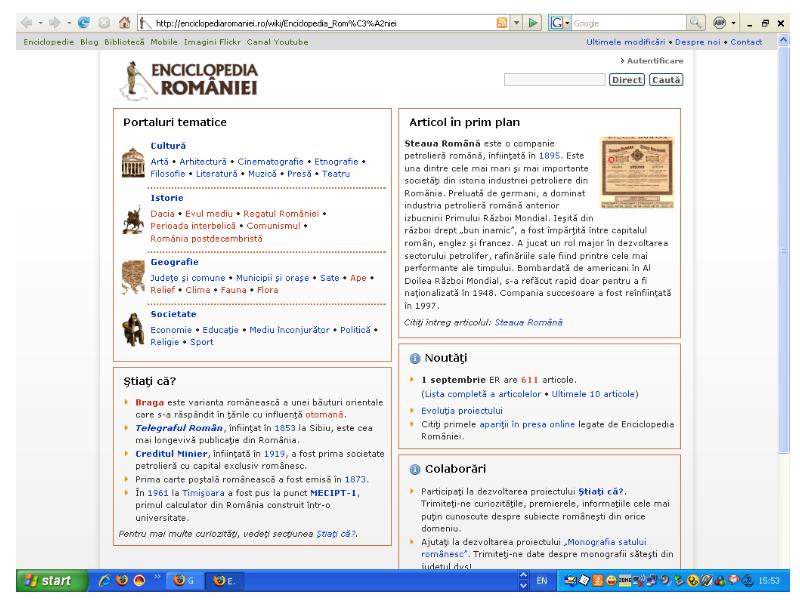This screenshot has width=800, height=600.
Task: Open the Regatul României link
Action: coord(281,214)
